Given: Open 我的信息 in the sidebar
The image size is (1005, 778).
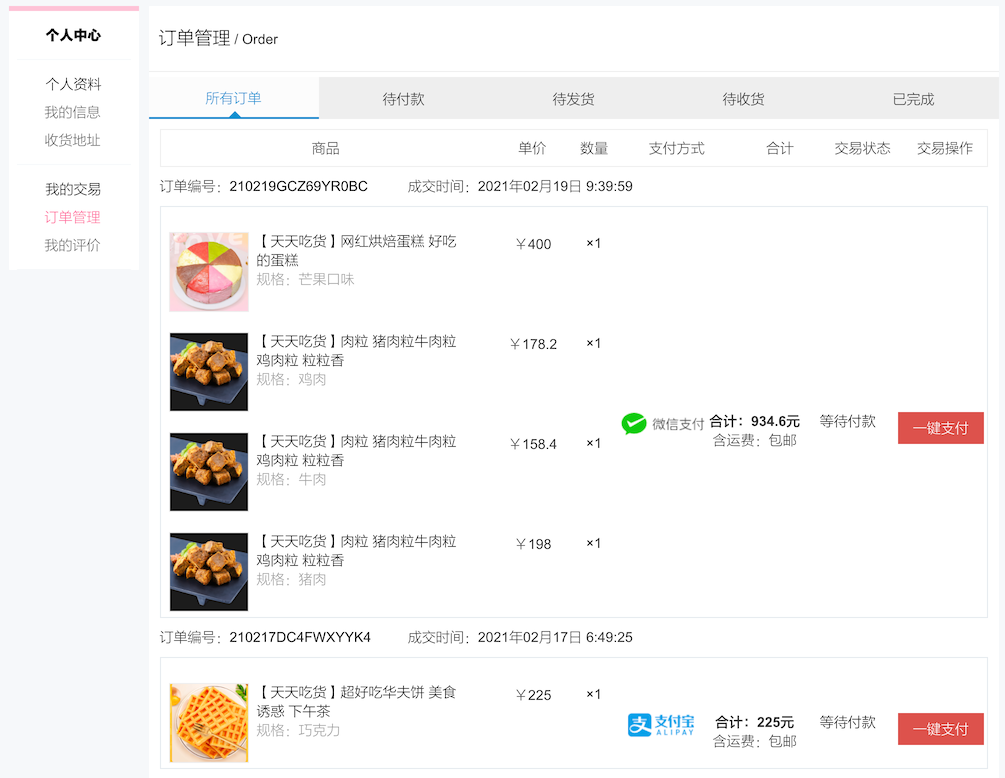Looking at the screenshot, I should pyautogui.click(x=73, y=112).
